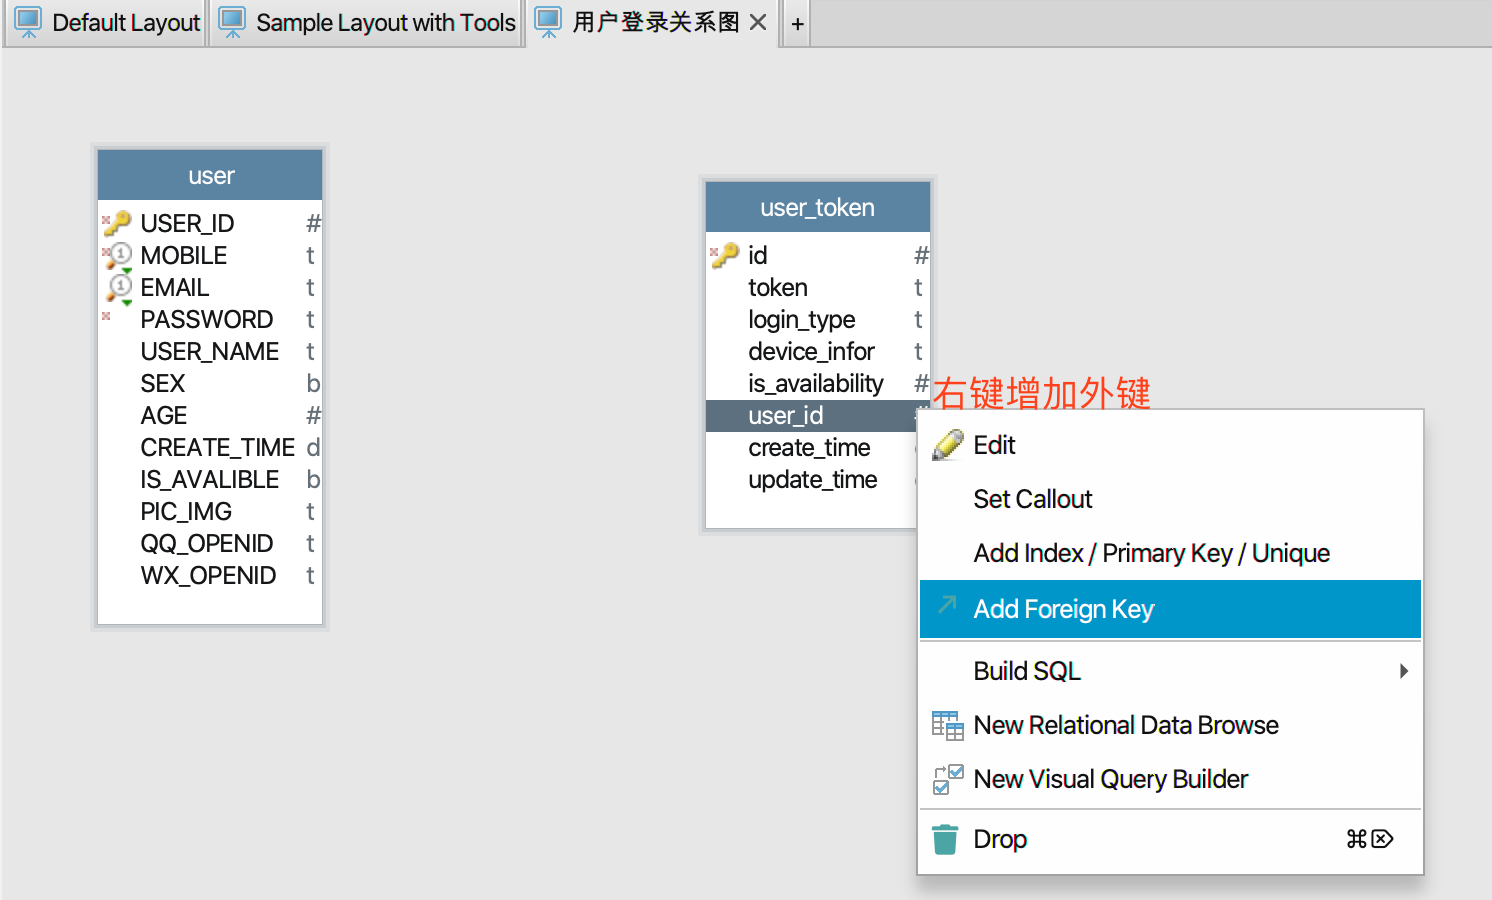
Task: Select the is_availability column
Action: 818,383
